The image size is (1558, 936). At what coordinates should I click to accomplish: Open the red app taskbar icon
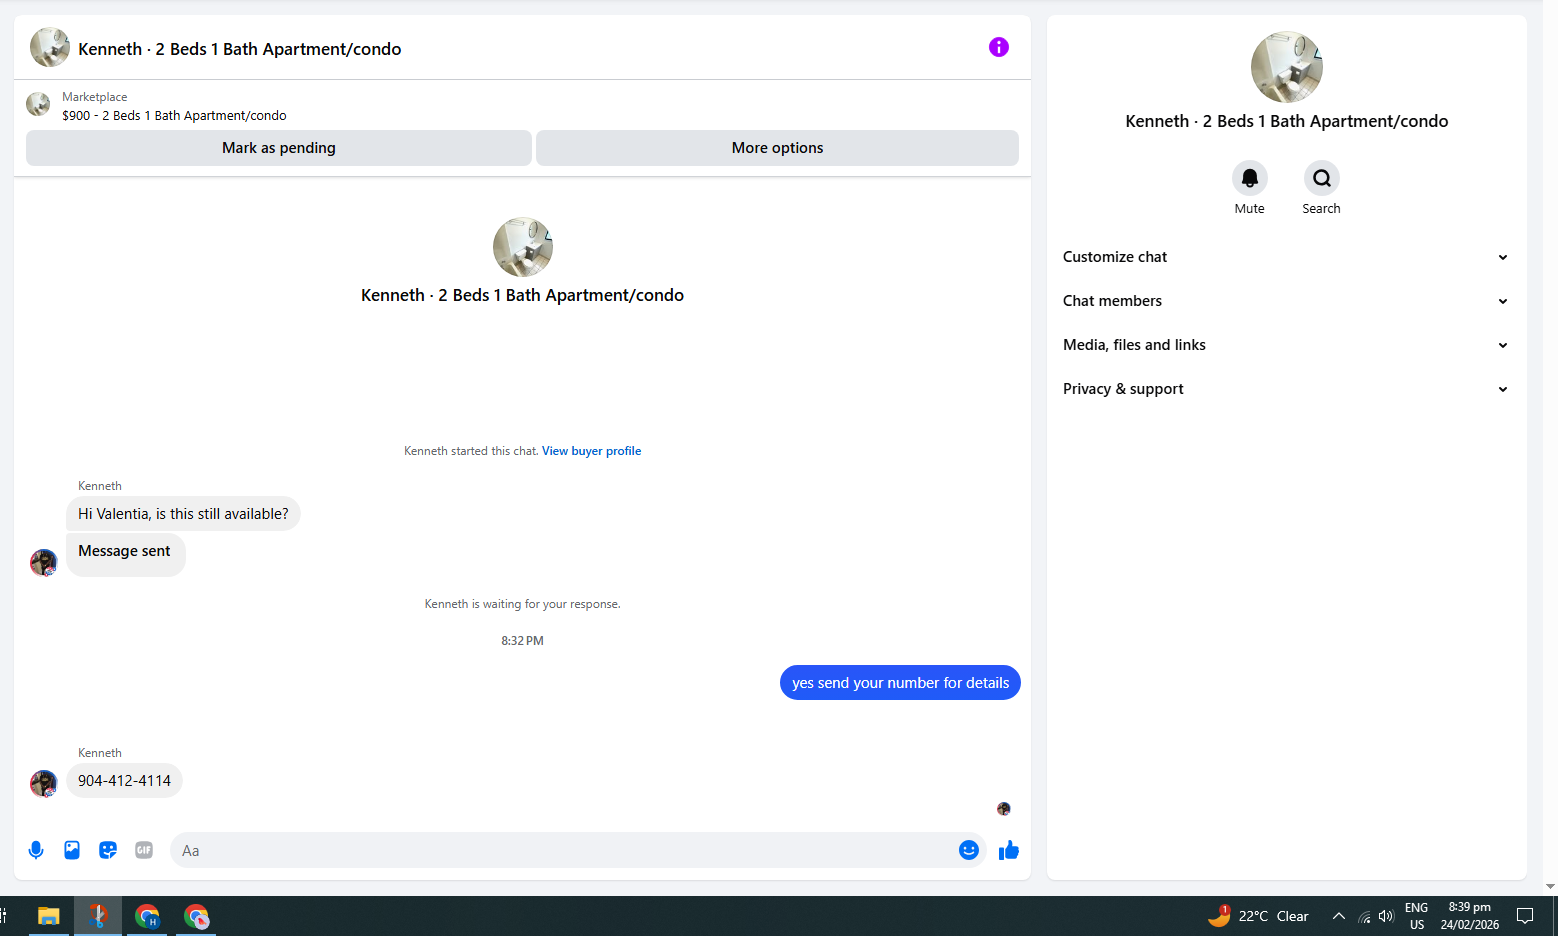coord(98,916)
